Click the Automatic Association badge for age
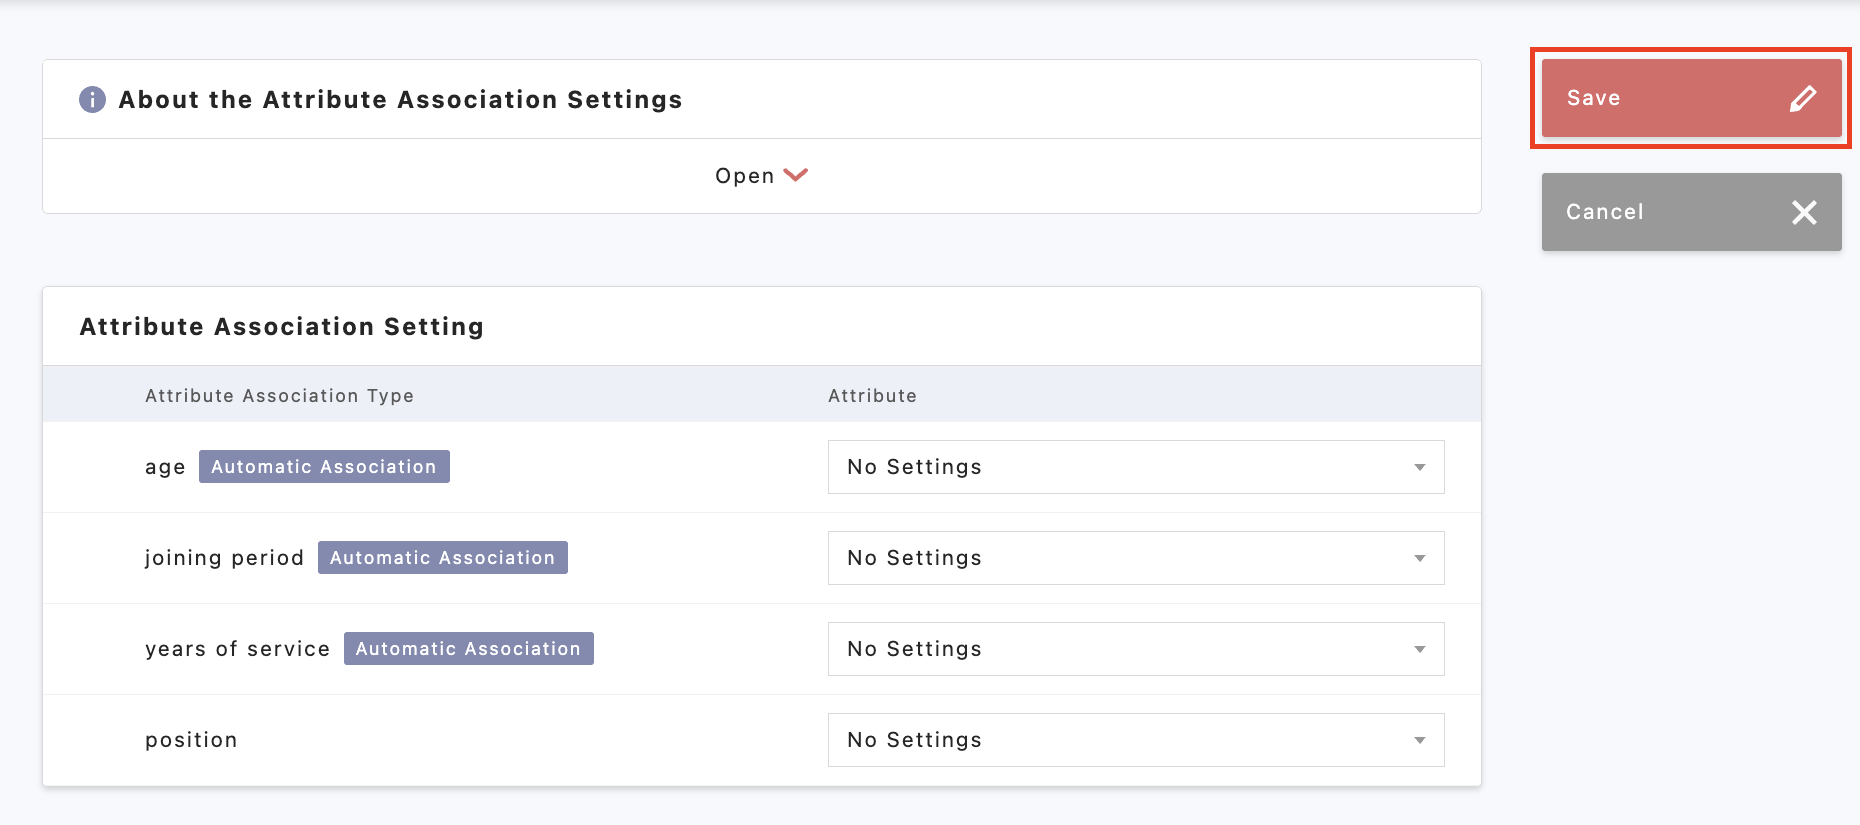 click(x=324, y=467)
